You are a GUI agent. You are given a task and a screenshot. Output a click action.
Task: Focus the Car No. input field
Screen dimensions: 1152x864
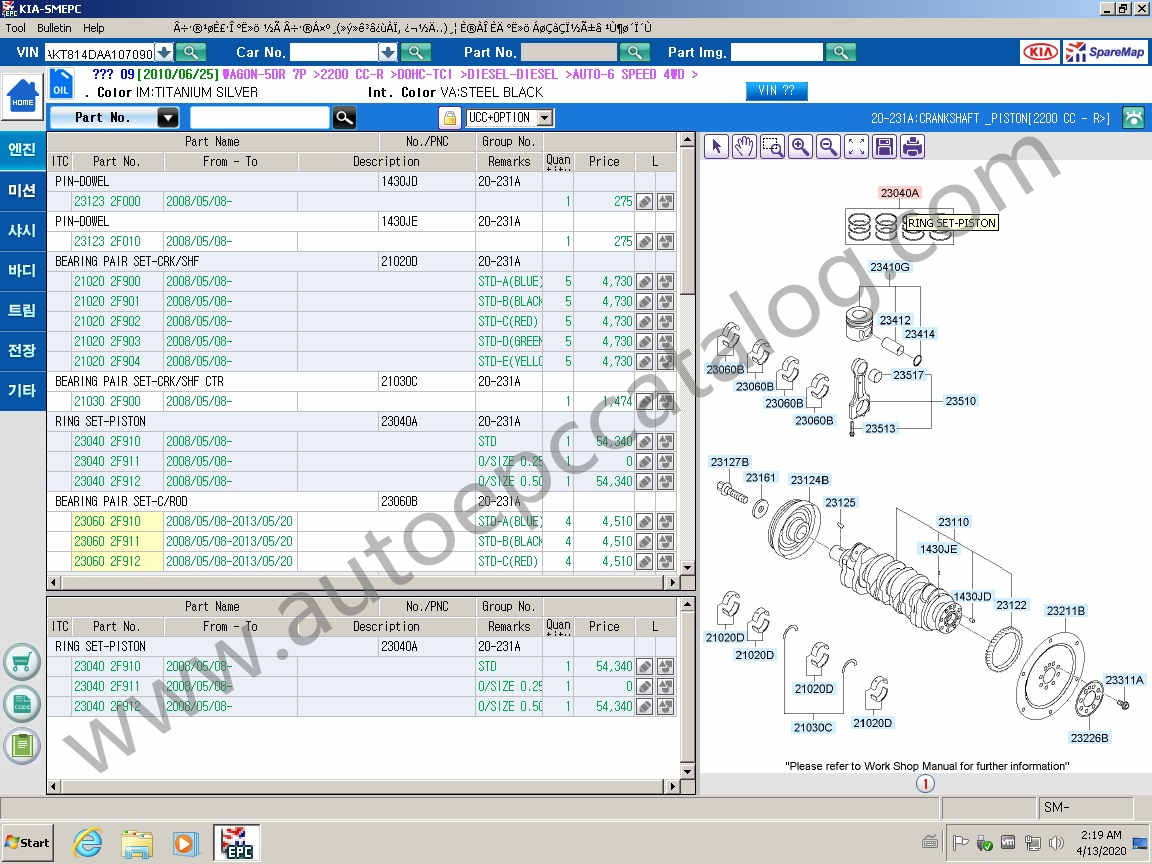334,52
